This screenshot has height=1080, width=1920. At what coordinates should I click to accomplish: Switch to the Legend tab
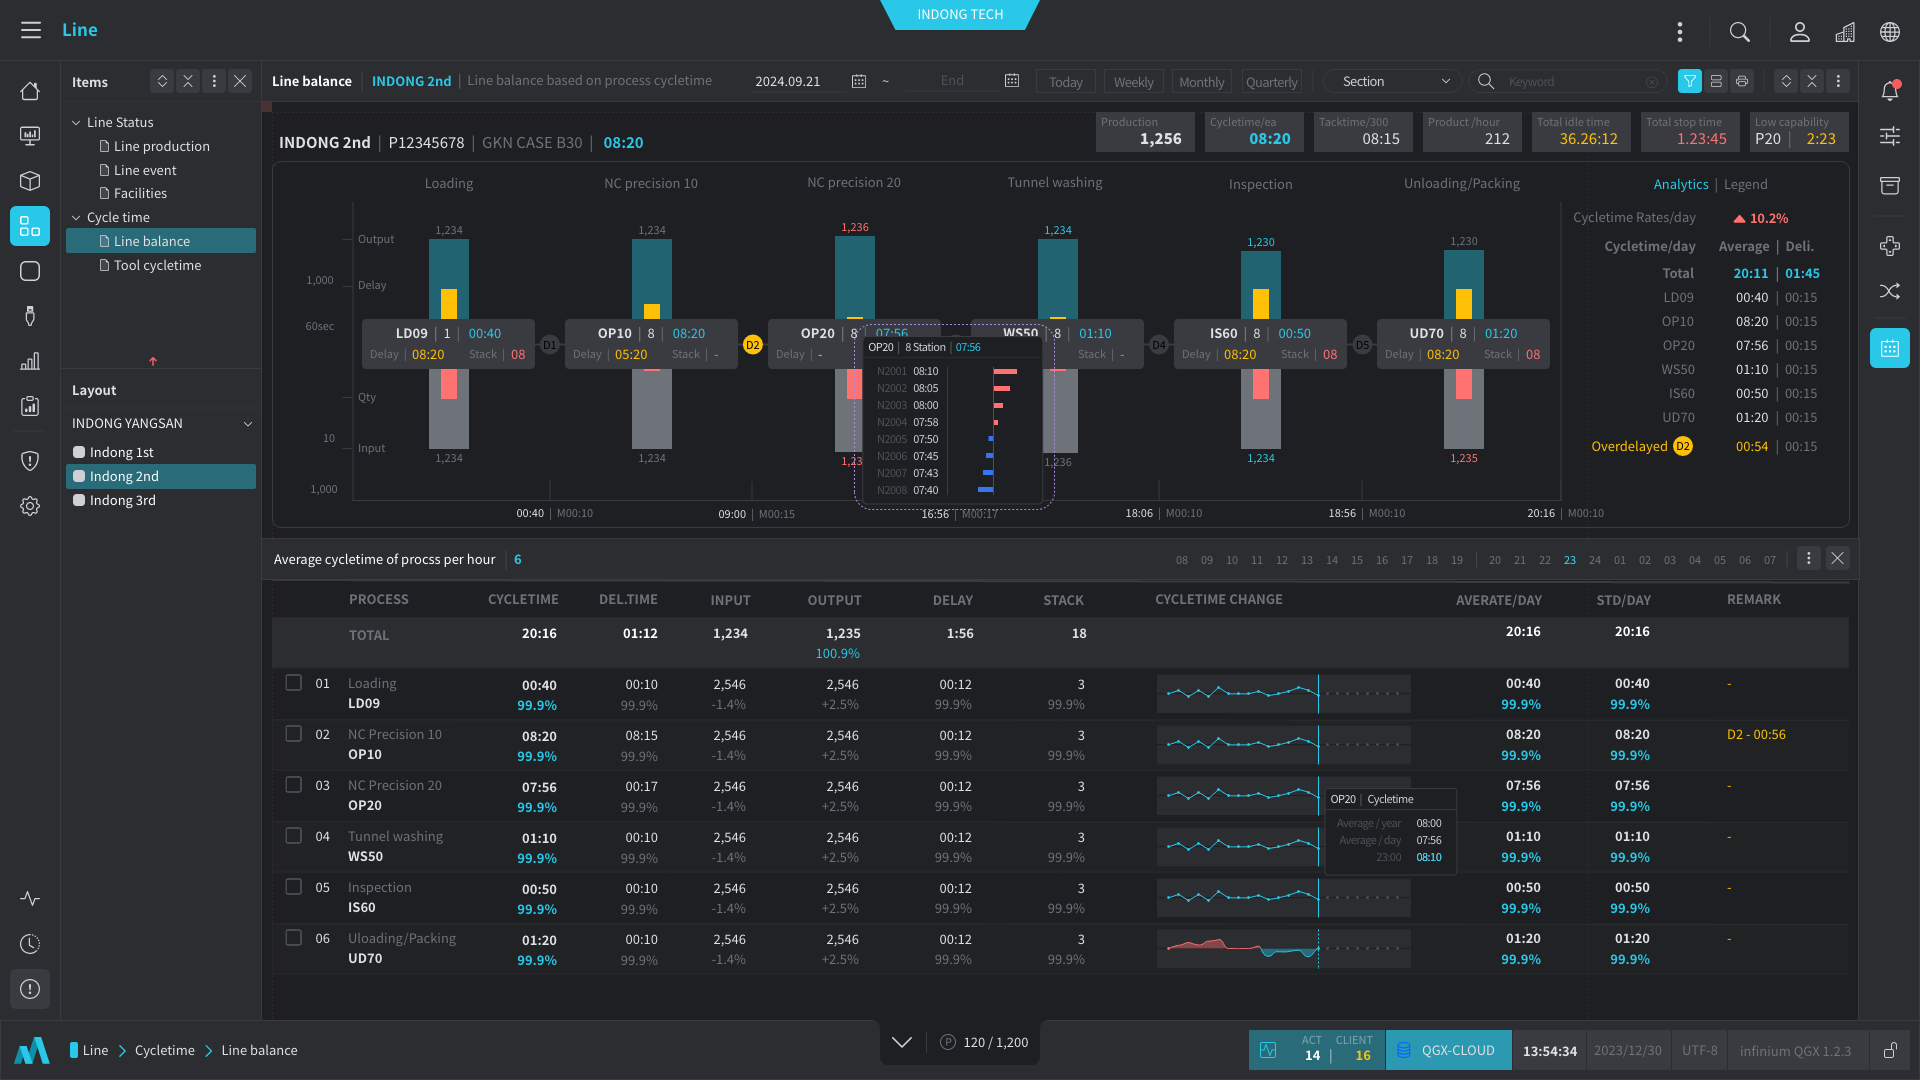click(x=1745, y=185)
